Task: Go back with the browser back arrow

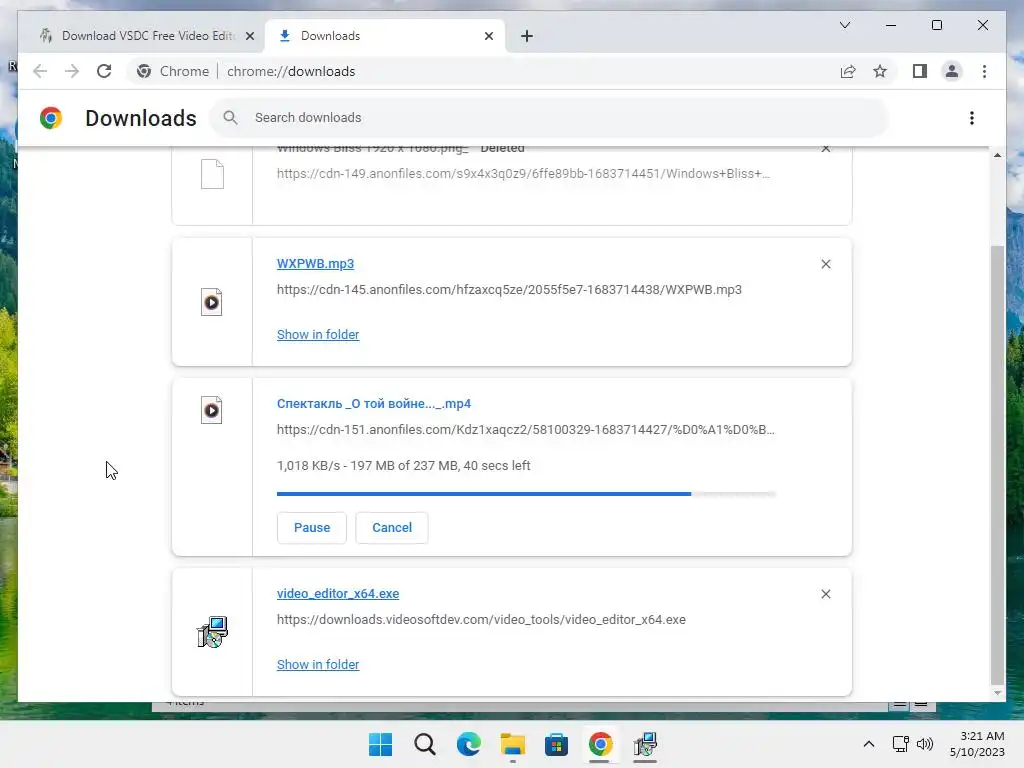Action: [x=40, y=71]
